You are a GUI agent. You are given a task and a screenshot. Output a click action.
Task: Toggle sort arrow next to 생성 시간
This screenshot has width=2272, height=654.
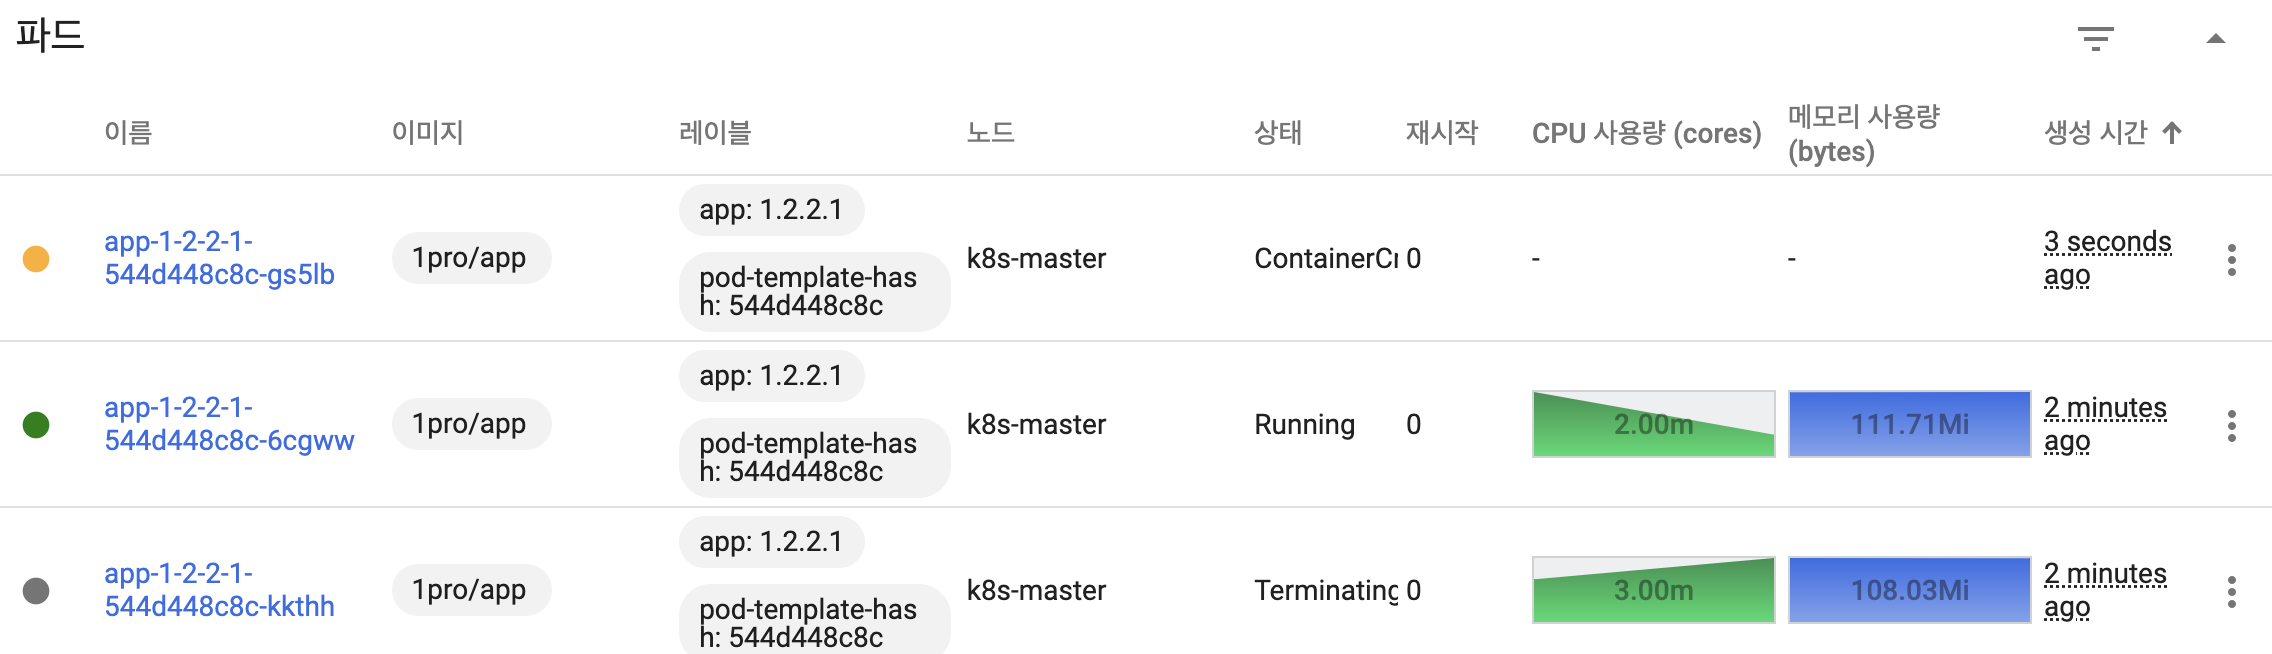[x=2171, y=132]
